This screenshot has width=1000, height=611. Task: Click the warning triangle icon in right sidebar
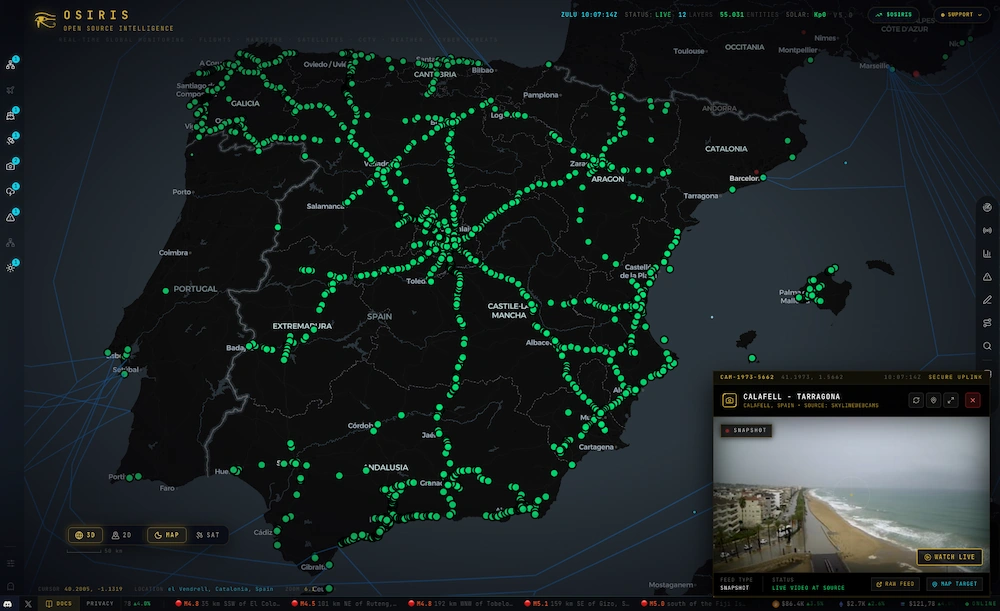pos(987,277)
